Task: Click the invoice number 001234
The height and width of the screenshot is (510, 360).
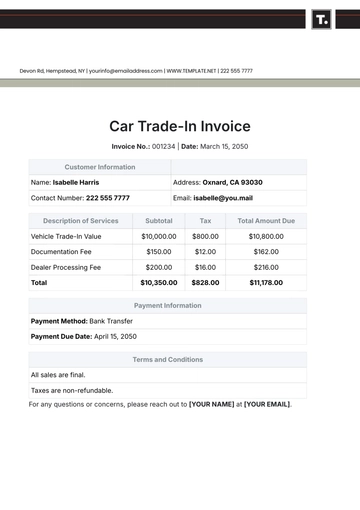Action: coord(163,146)
